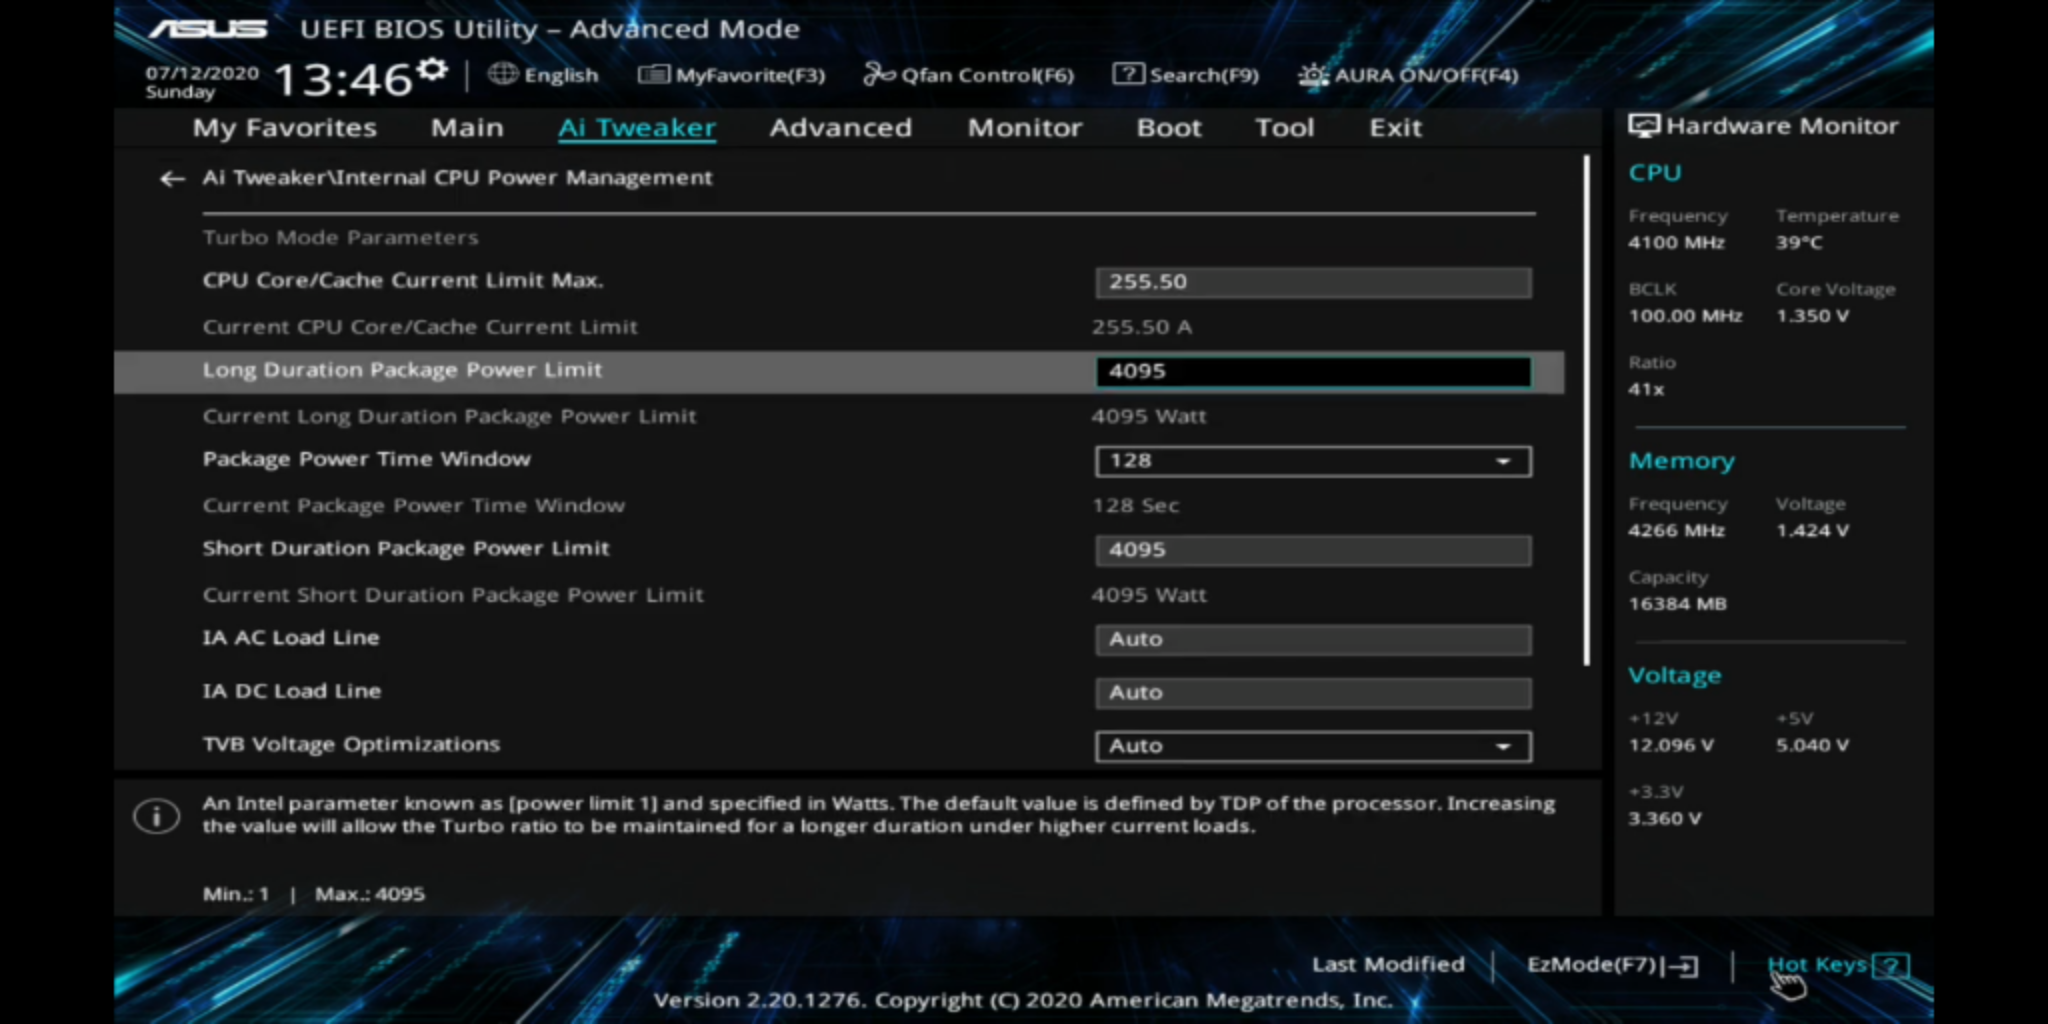
Task: Go to the Boot tab
Action: tap(1168, 128)
